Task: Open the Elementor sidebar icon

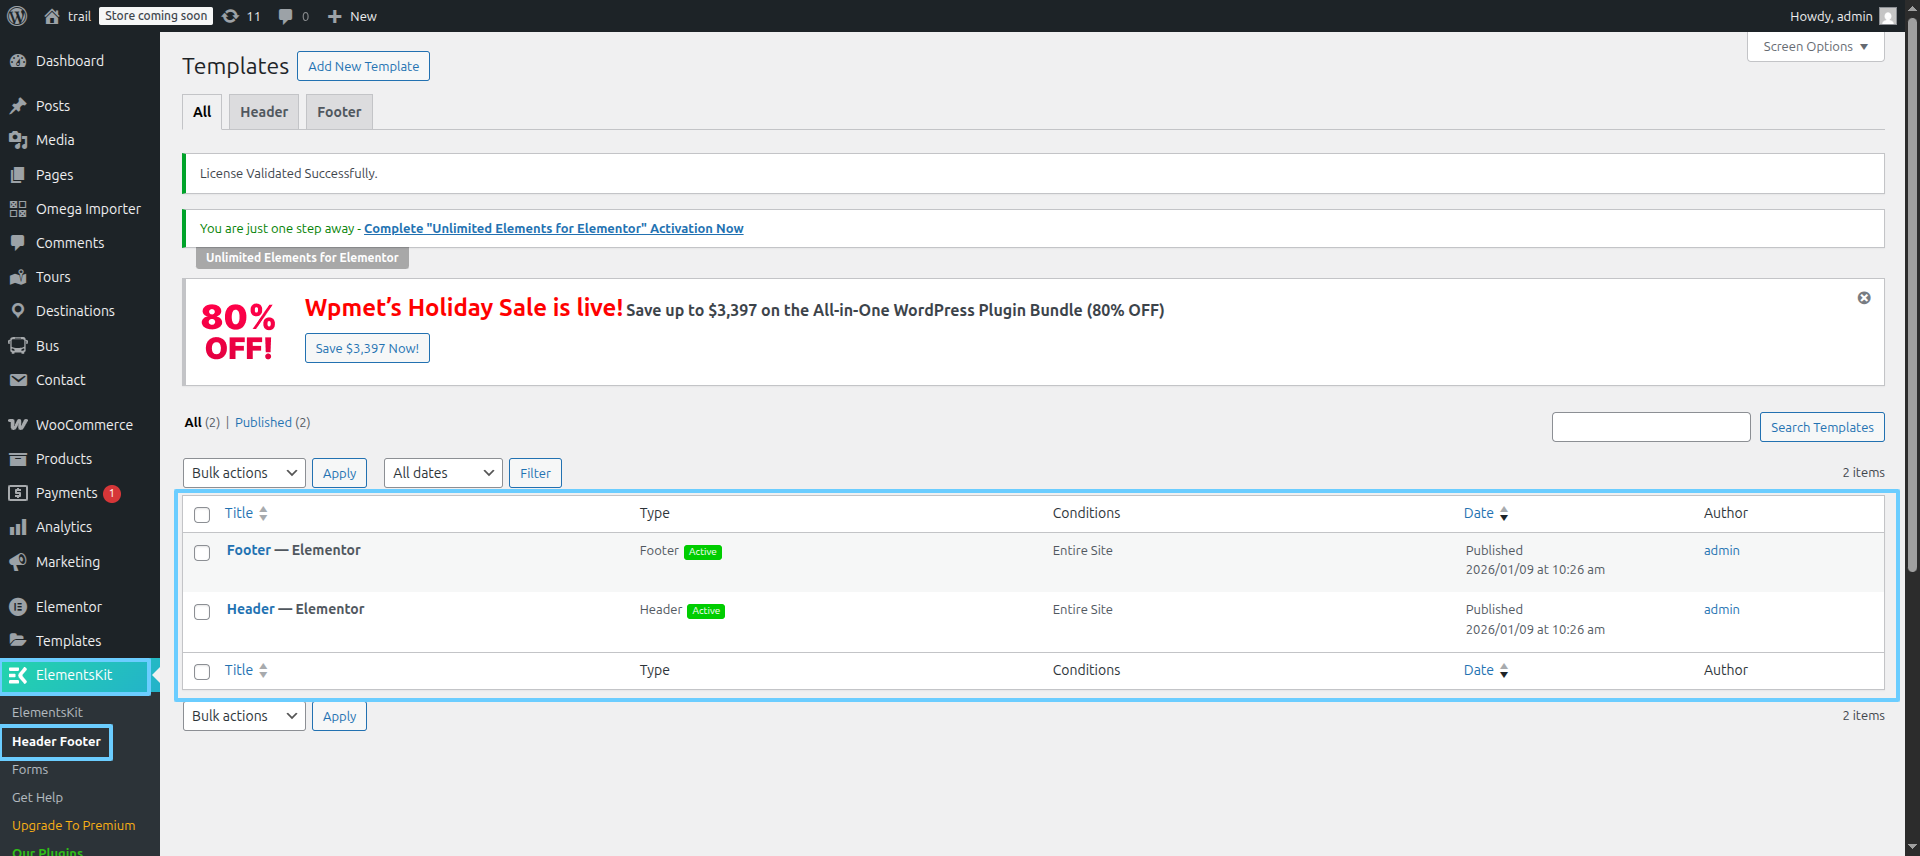Action: pyautogui.click(x=18, y=607)
